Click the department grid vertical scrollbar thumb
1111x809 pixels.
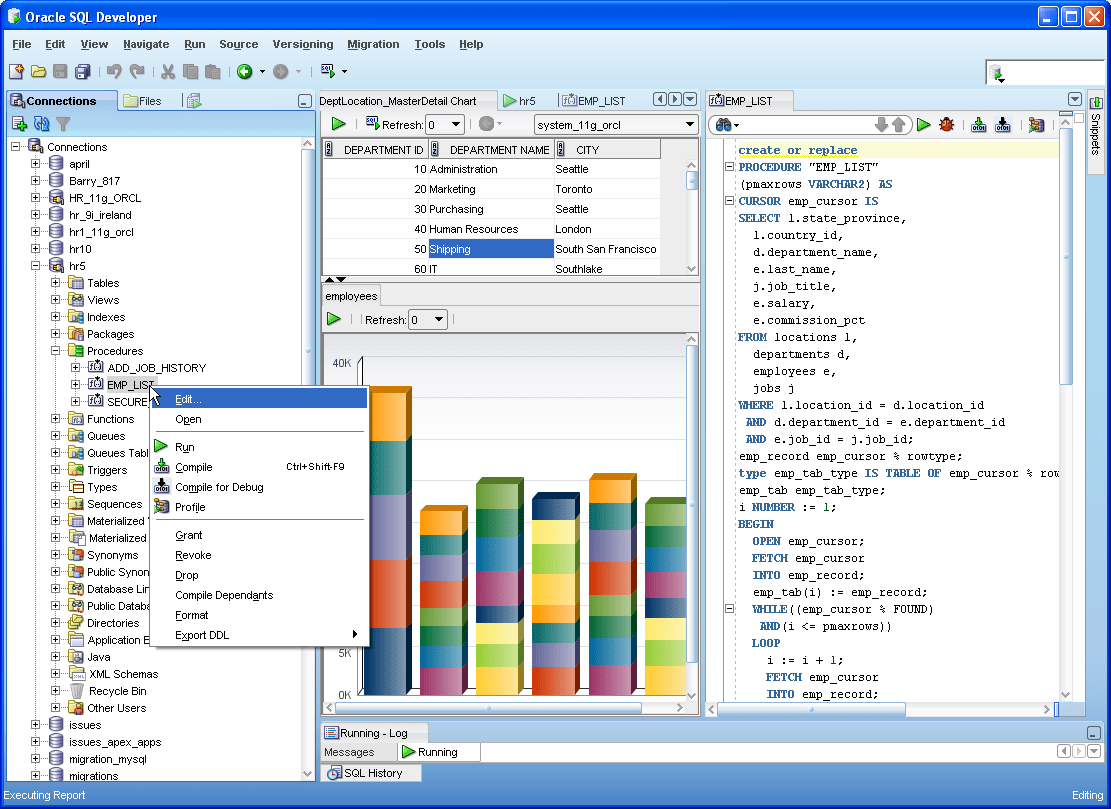pos(692,181)
